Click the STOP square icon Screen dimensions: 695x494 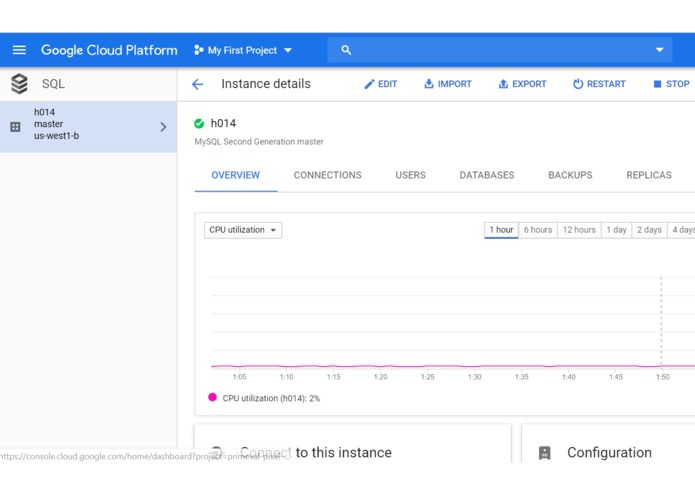coord(657,84)
